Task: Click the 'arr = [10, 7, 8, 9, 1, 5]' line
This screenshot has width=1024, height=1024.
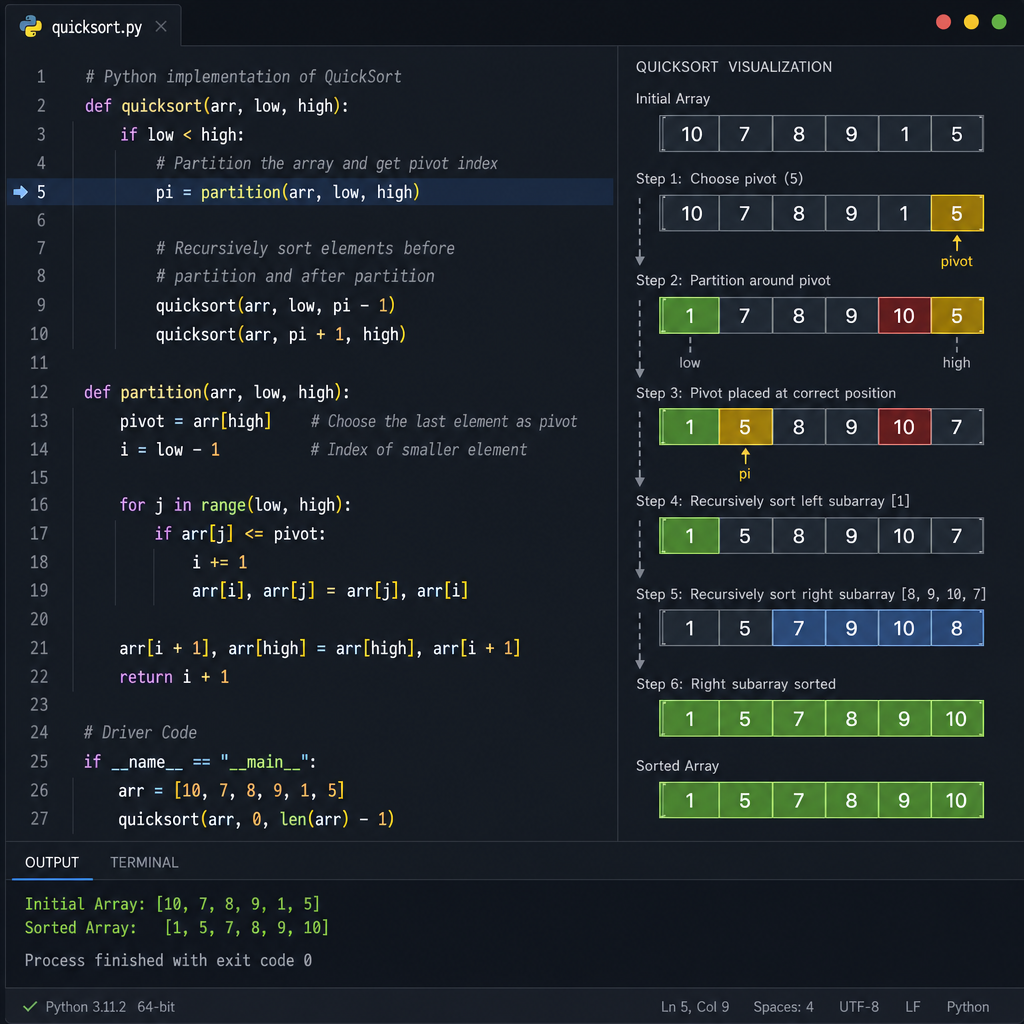Action: tap(231, 790)
